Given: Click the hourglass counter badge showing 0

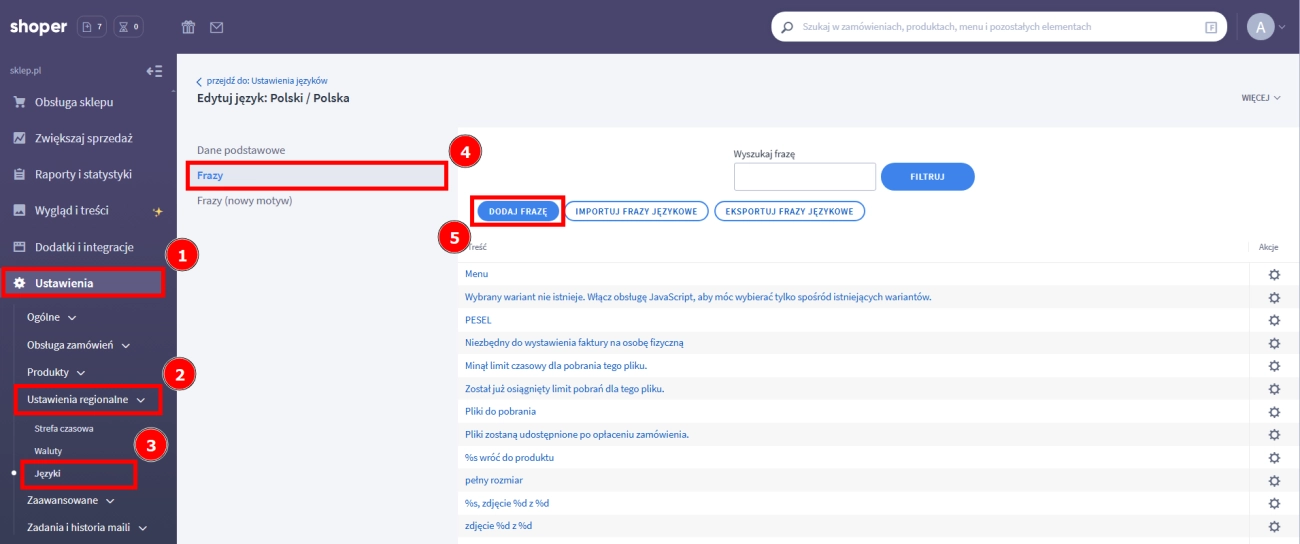Looking at the screenshot, I should [129, 27].
